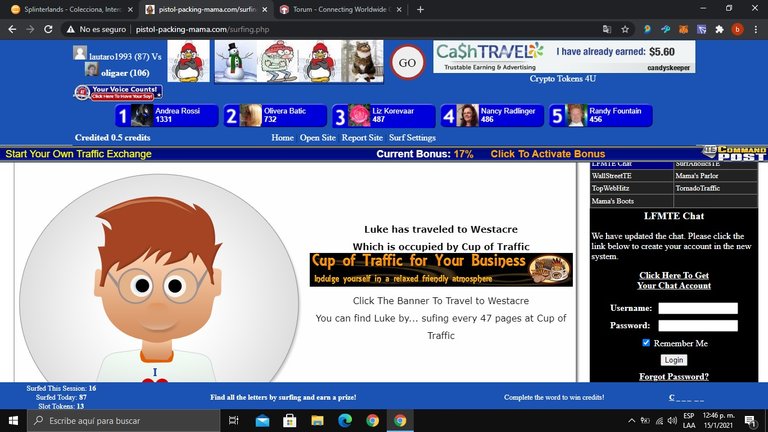Click the first penguin surf image

pos(189,61)
